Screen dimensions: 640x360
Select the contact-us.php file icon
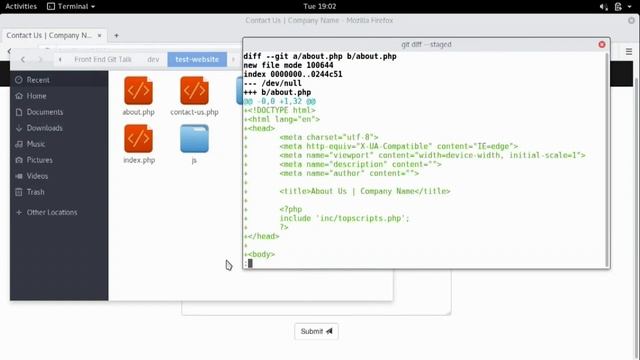coord(194,91)
